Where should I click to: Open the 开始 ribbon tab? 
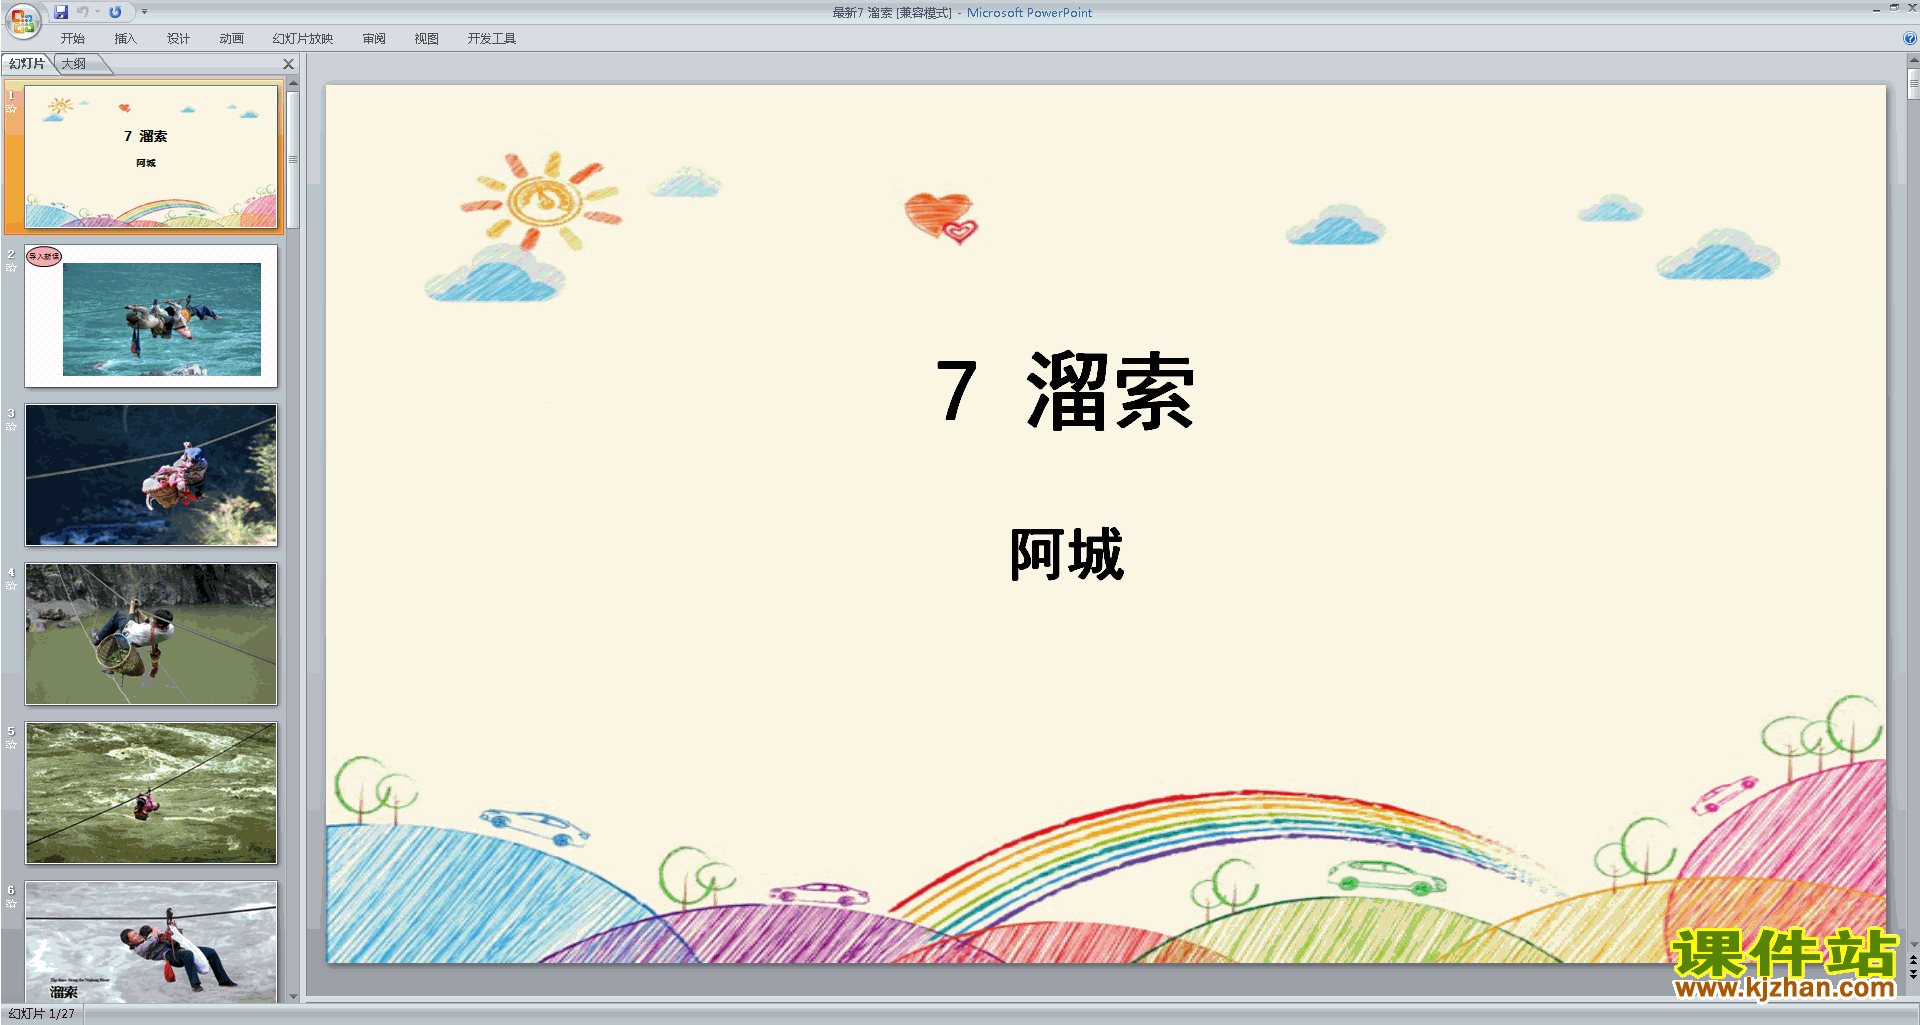pos(72,39)
